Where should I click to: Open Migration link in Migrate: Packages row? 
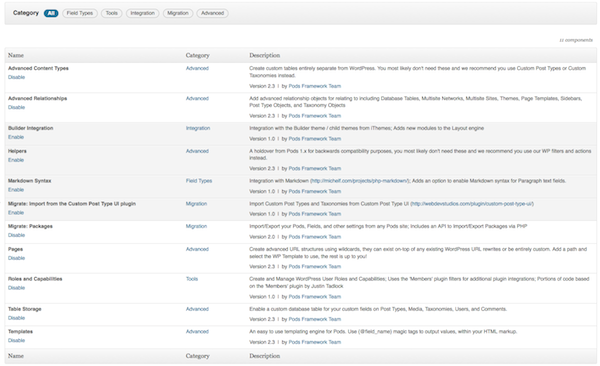click(196, 227)
